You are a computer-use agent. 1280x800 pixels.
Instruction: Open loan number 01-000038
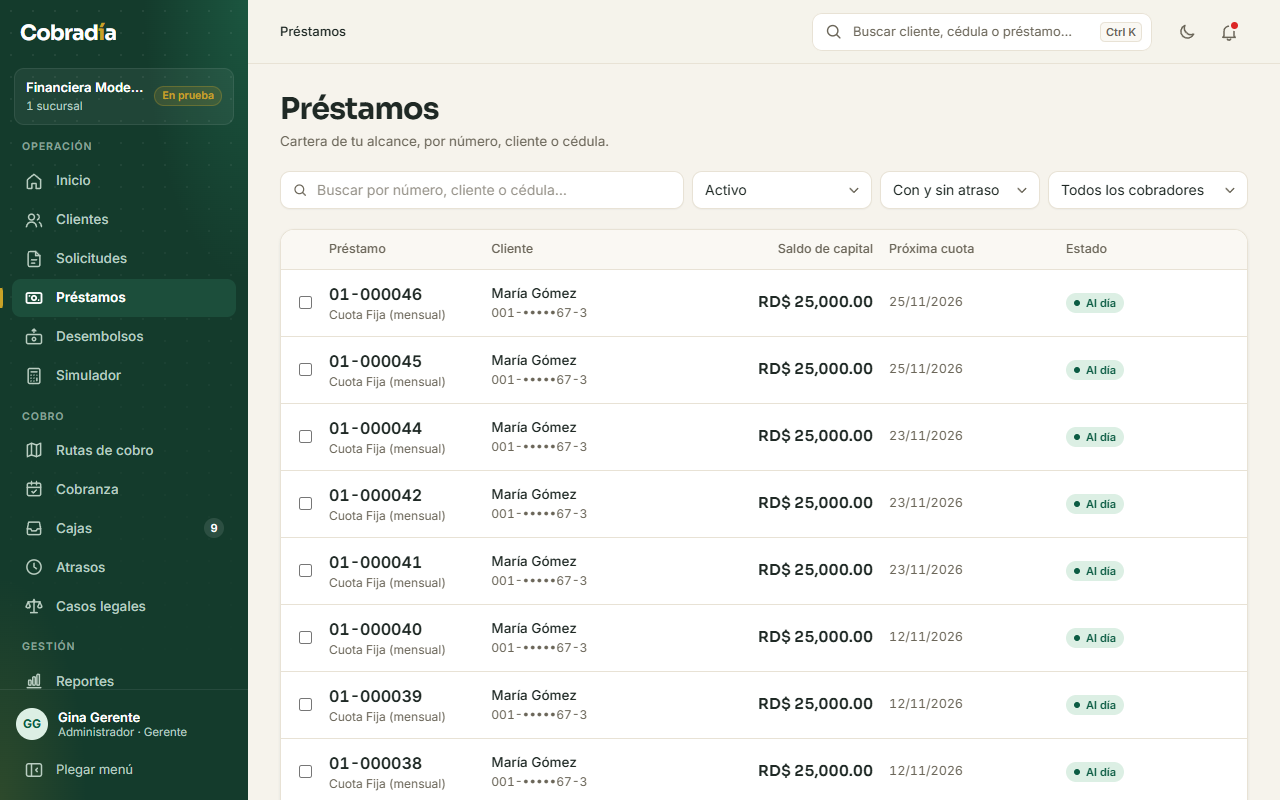[375, 763]
